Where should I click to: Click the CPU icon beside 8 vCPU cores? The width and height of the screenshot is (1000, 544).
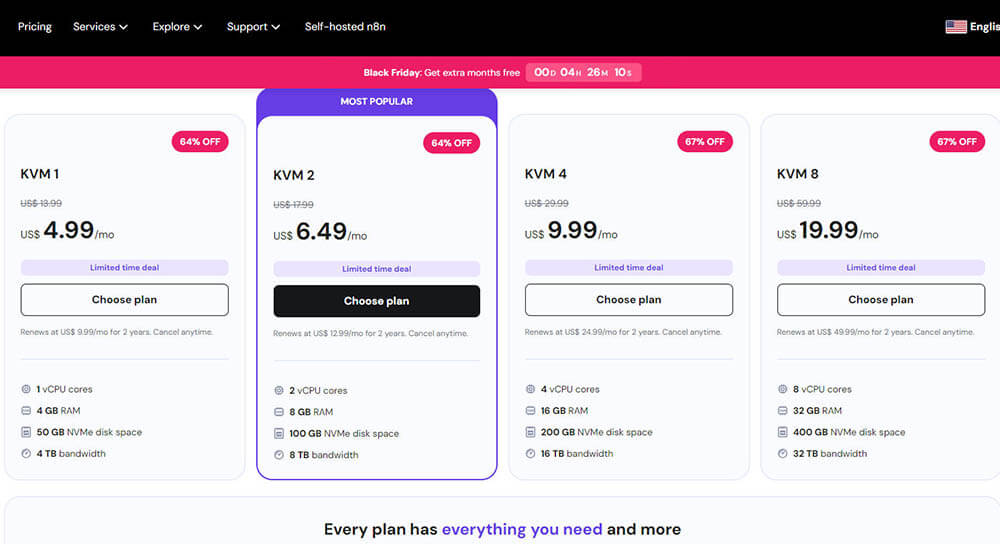point(782,389)
